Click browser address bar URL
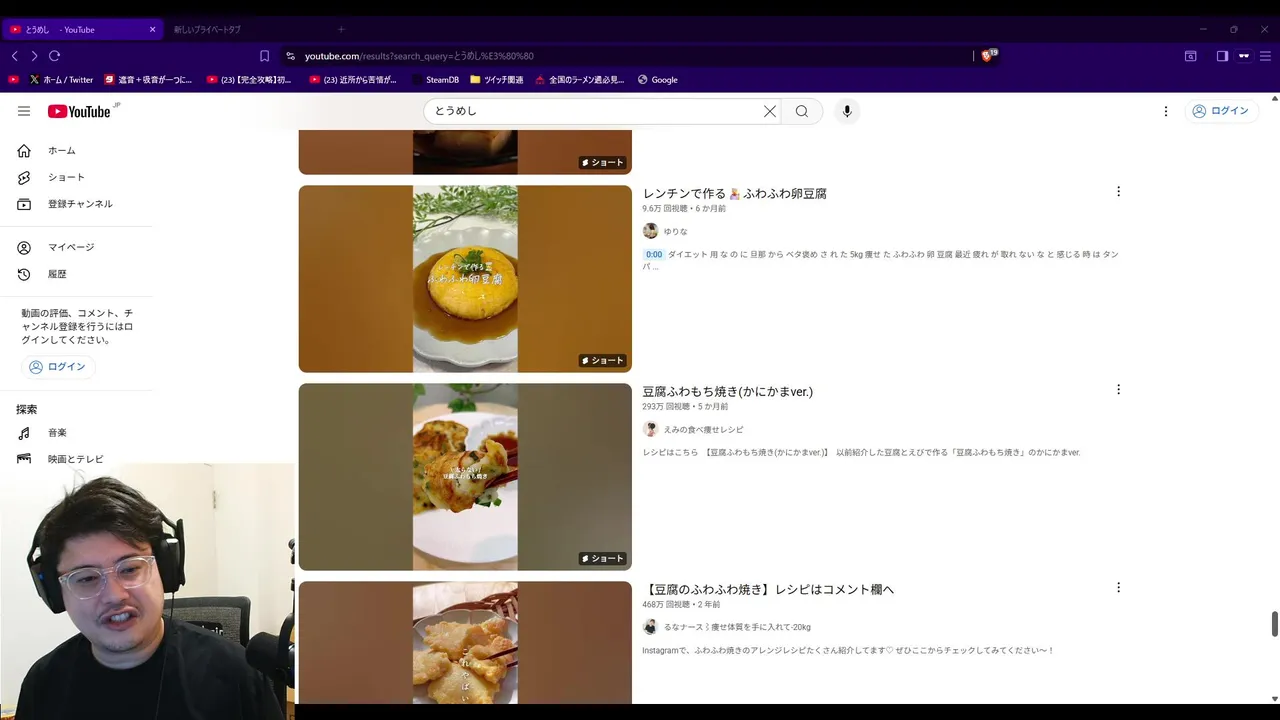This screenshot has height=720, width=1280. pyautogui.click(x=419, y=56)
